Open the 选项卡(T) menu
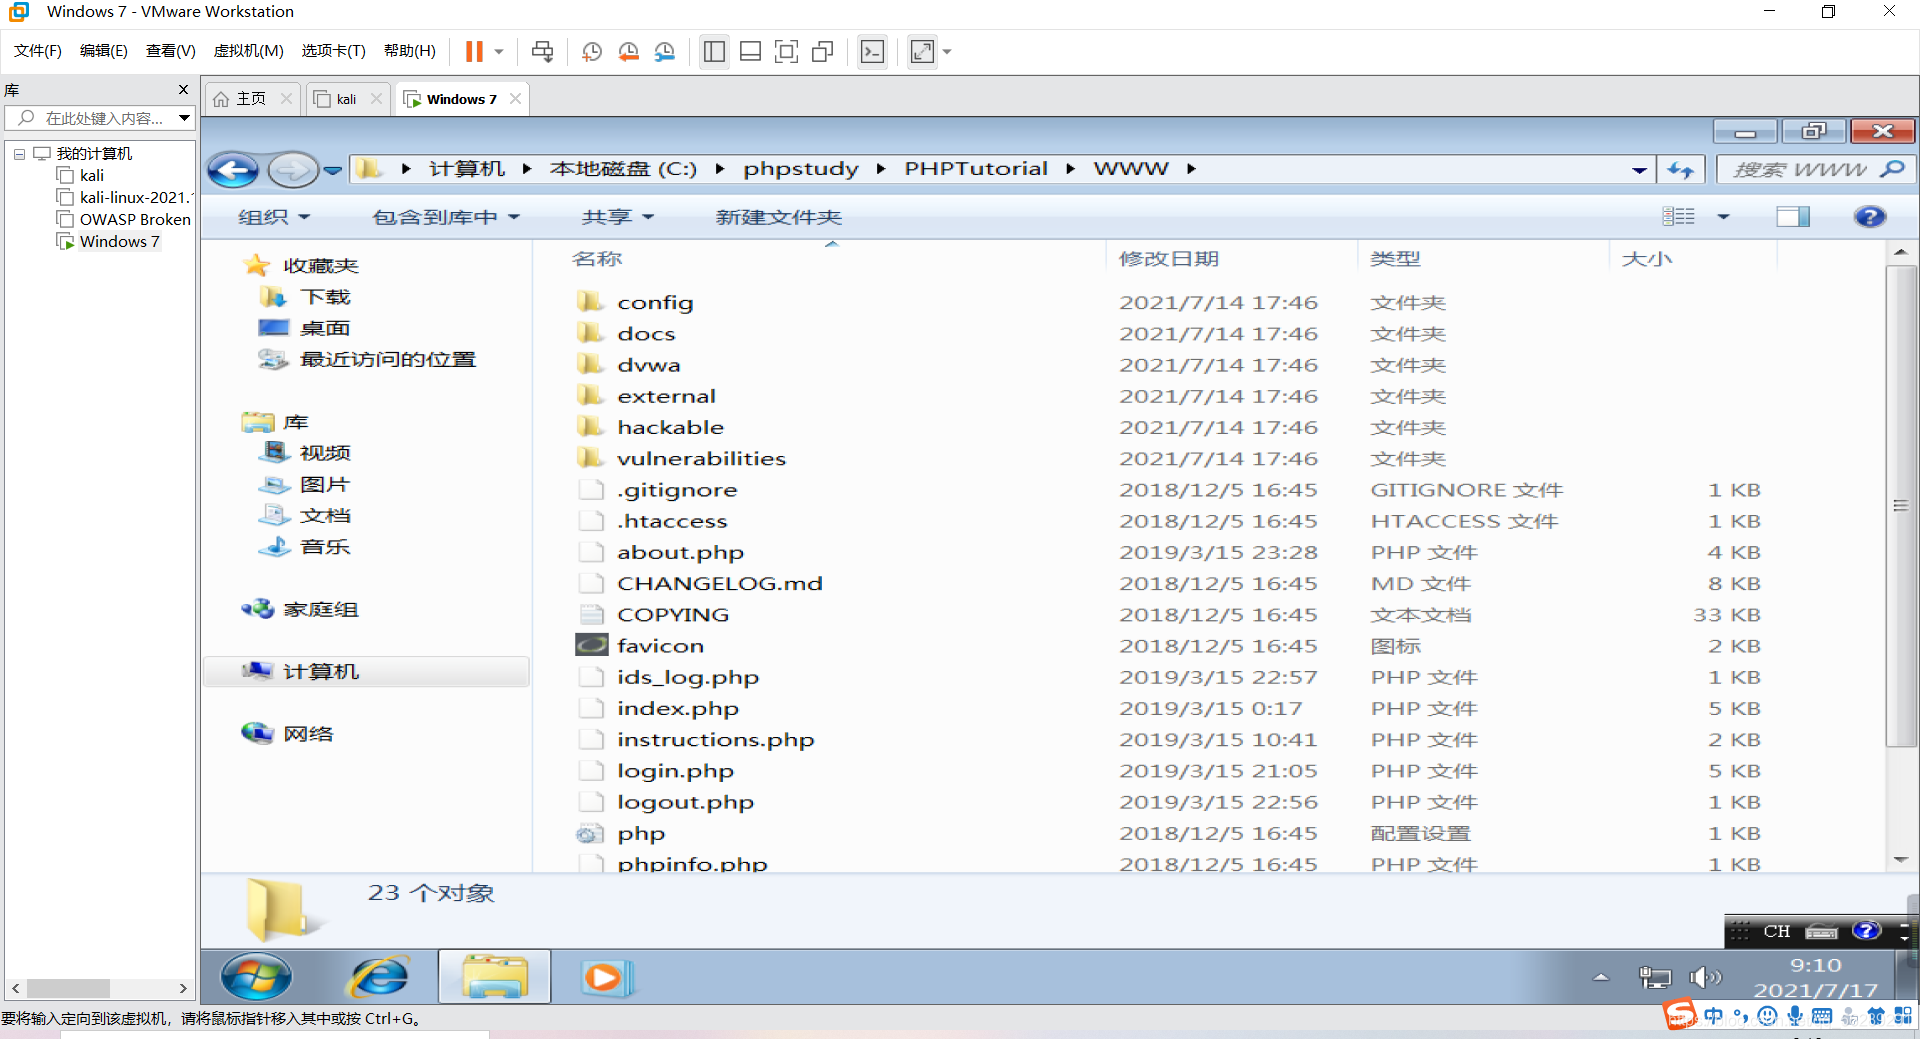 coord(334,51)
